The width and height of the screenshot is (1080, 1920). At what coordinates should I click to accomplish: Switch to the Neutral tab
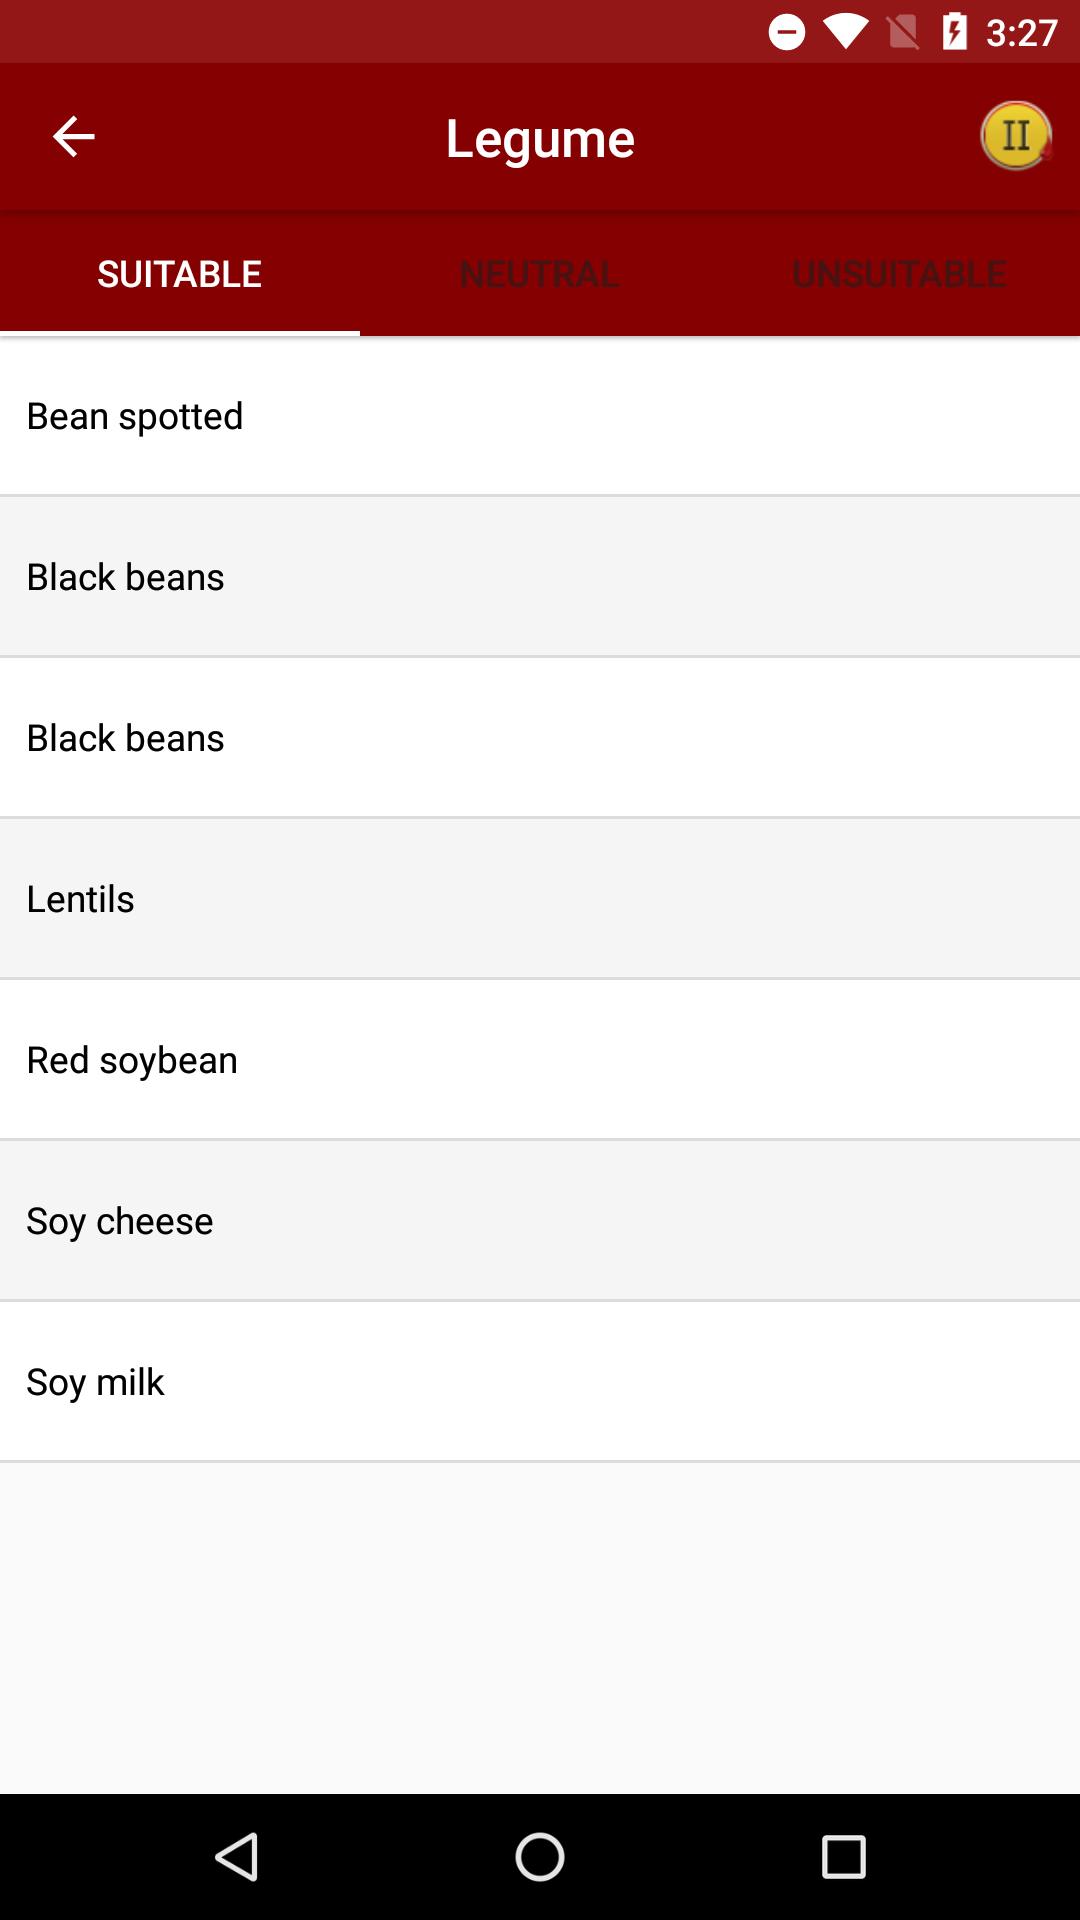(539, 274)
